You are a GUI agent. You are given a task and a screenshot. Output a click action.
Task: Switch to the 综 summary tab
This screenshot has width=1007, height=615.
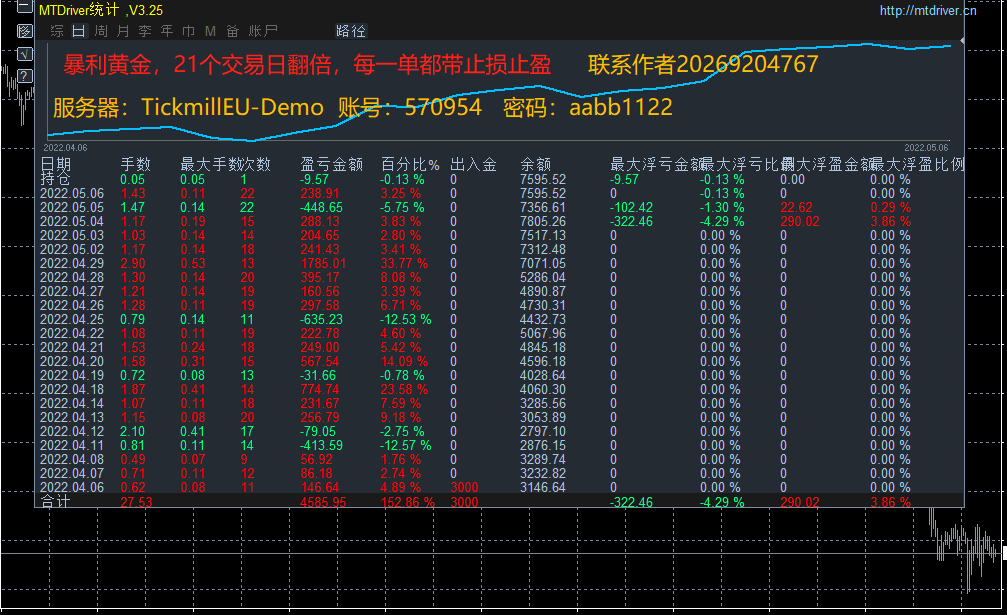coord(57,31)
